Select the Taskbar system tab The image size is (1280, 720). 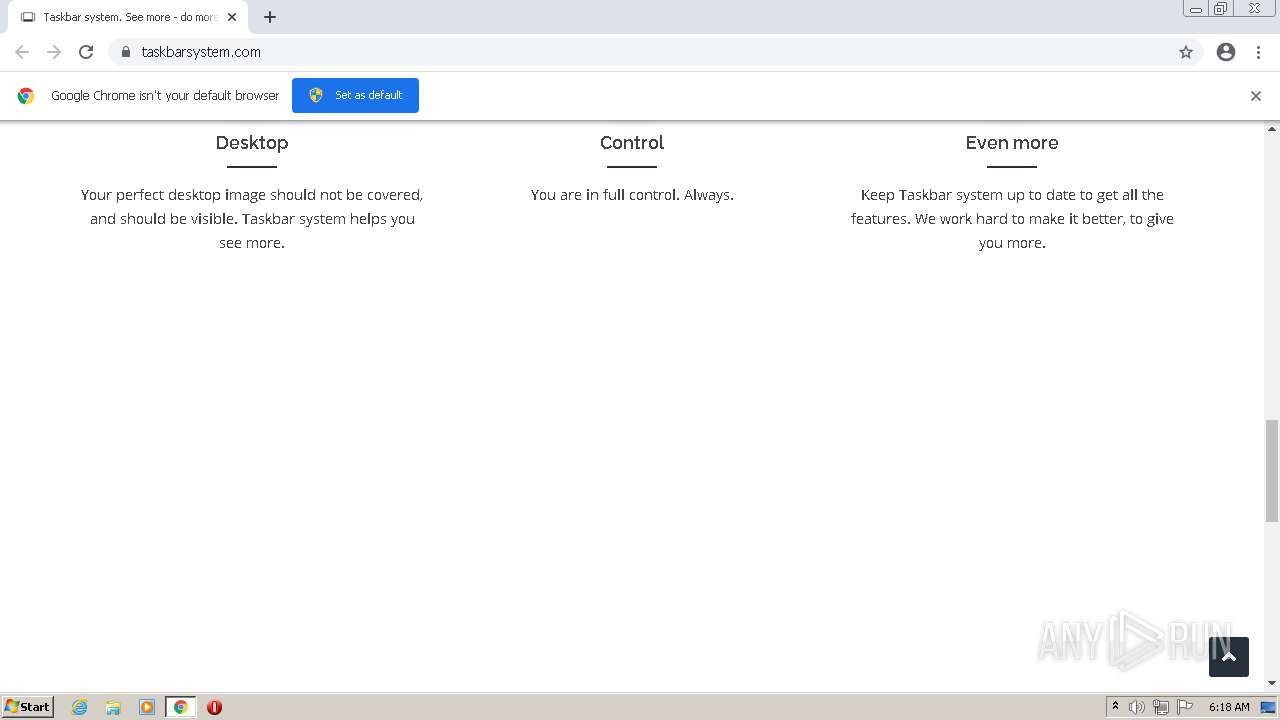[128, 17]
